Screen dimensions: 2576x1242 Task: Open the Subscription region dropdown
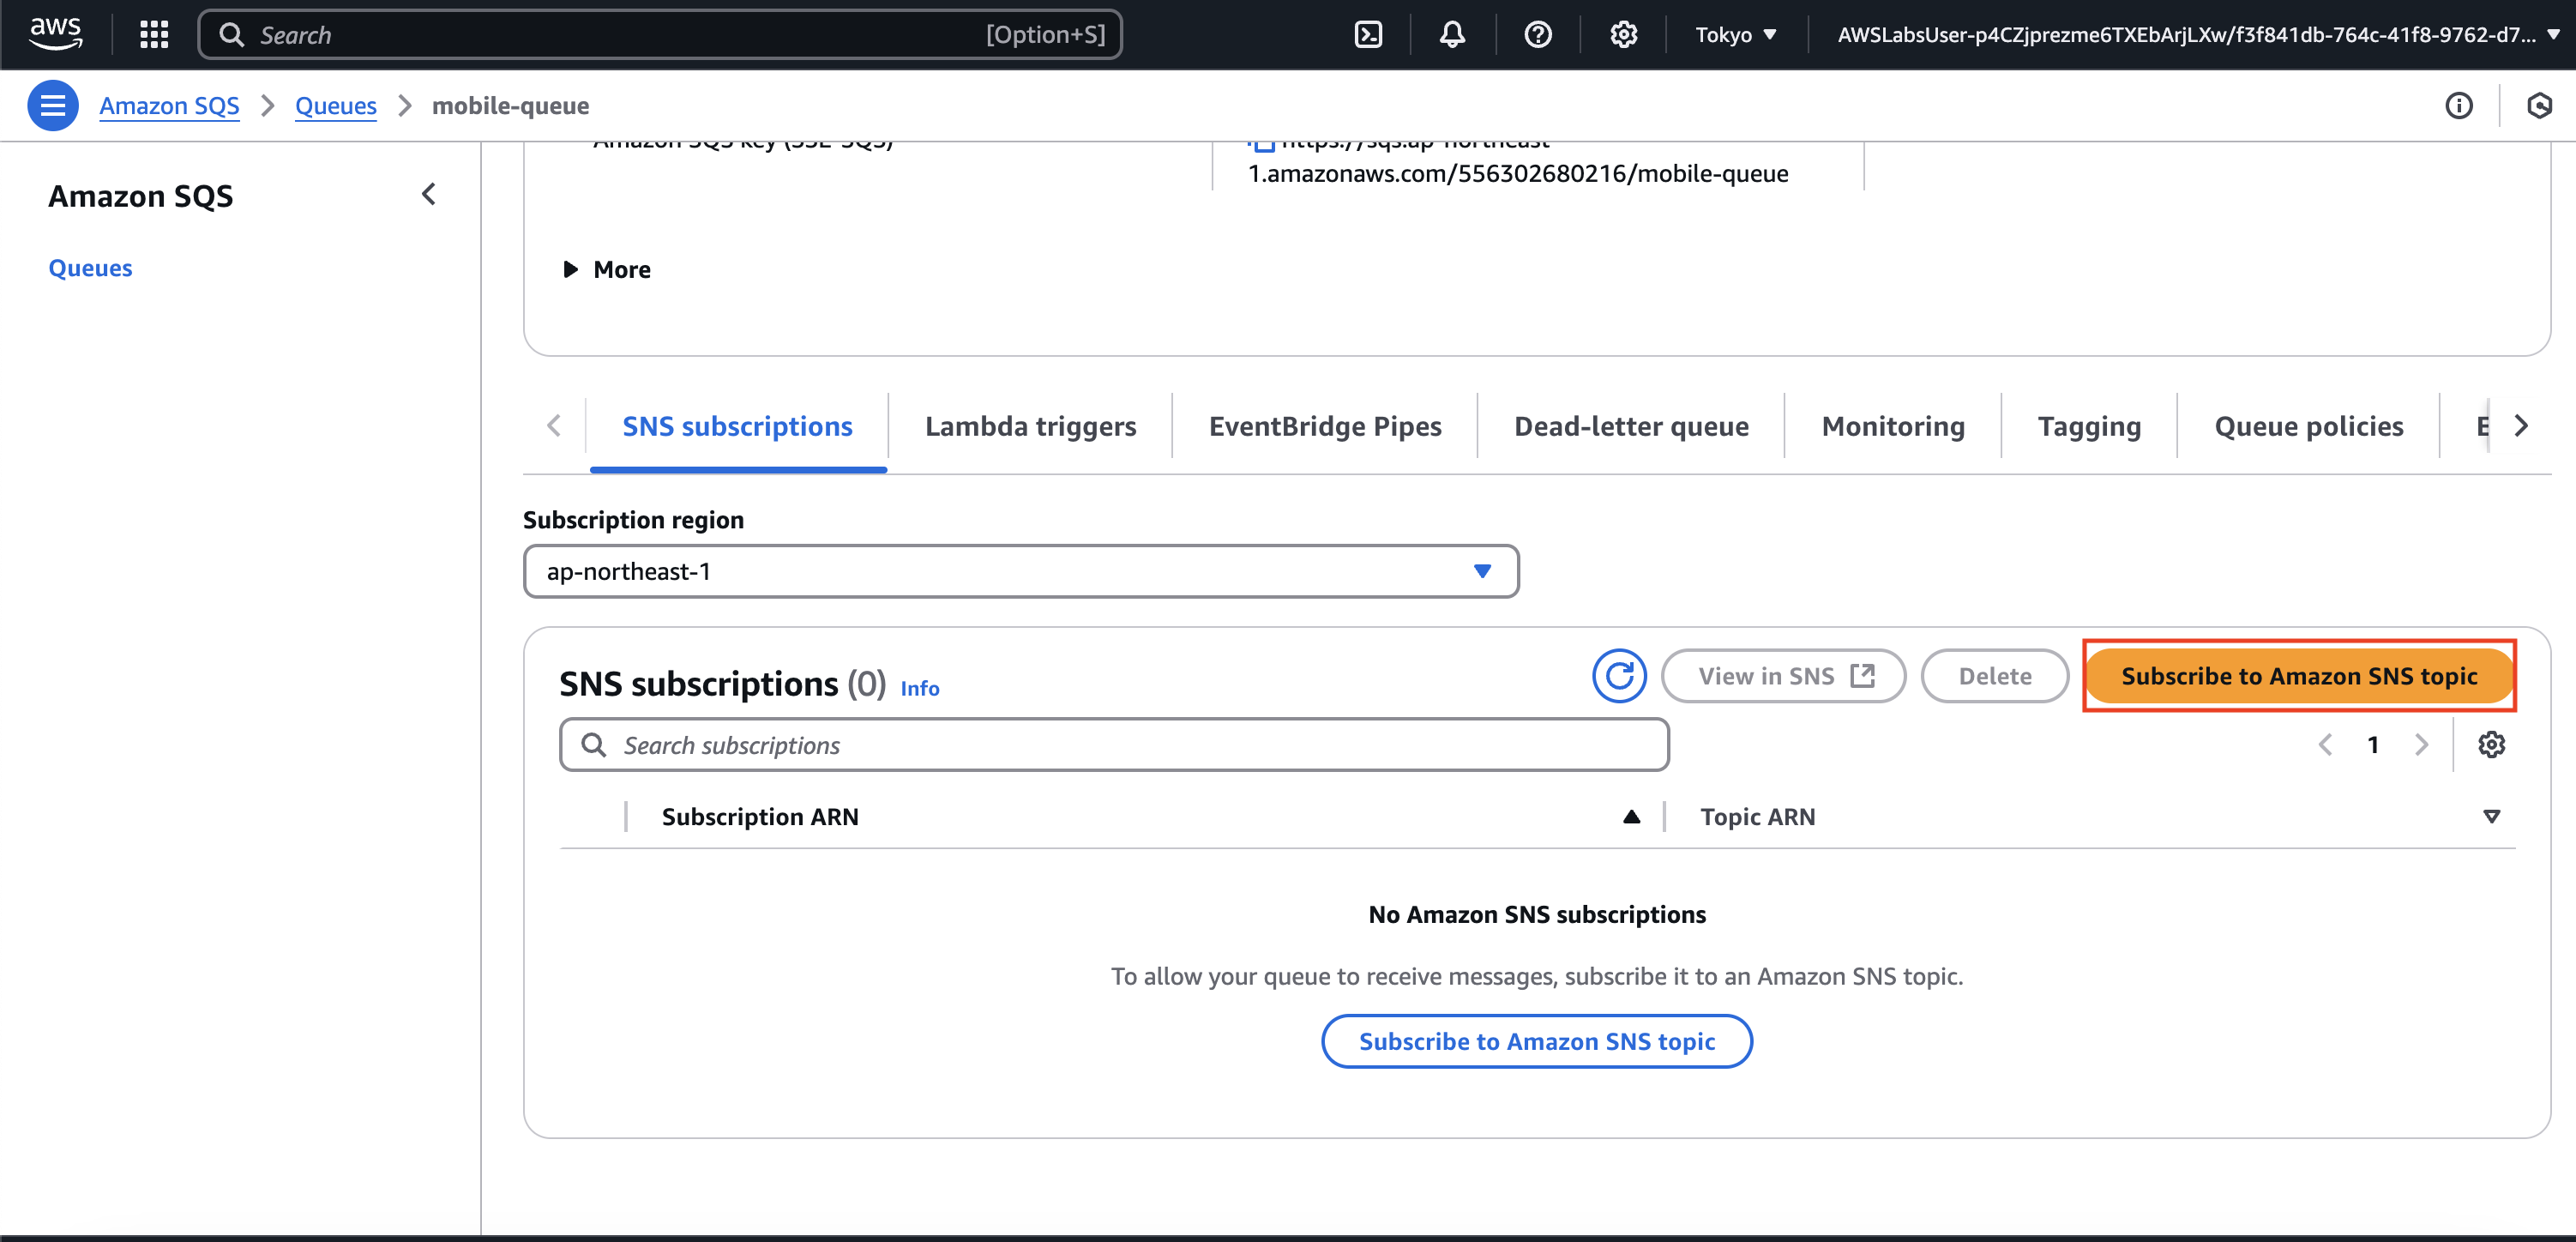1020,572
